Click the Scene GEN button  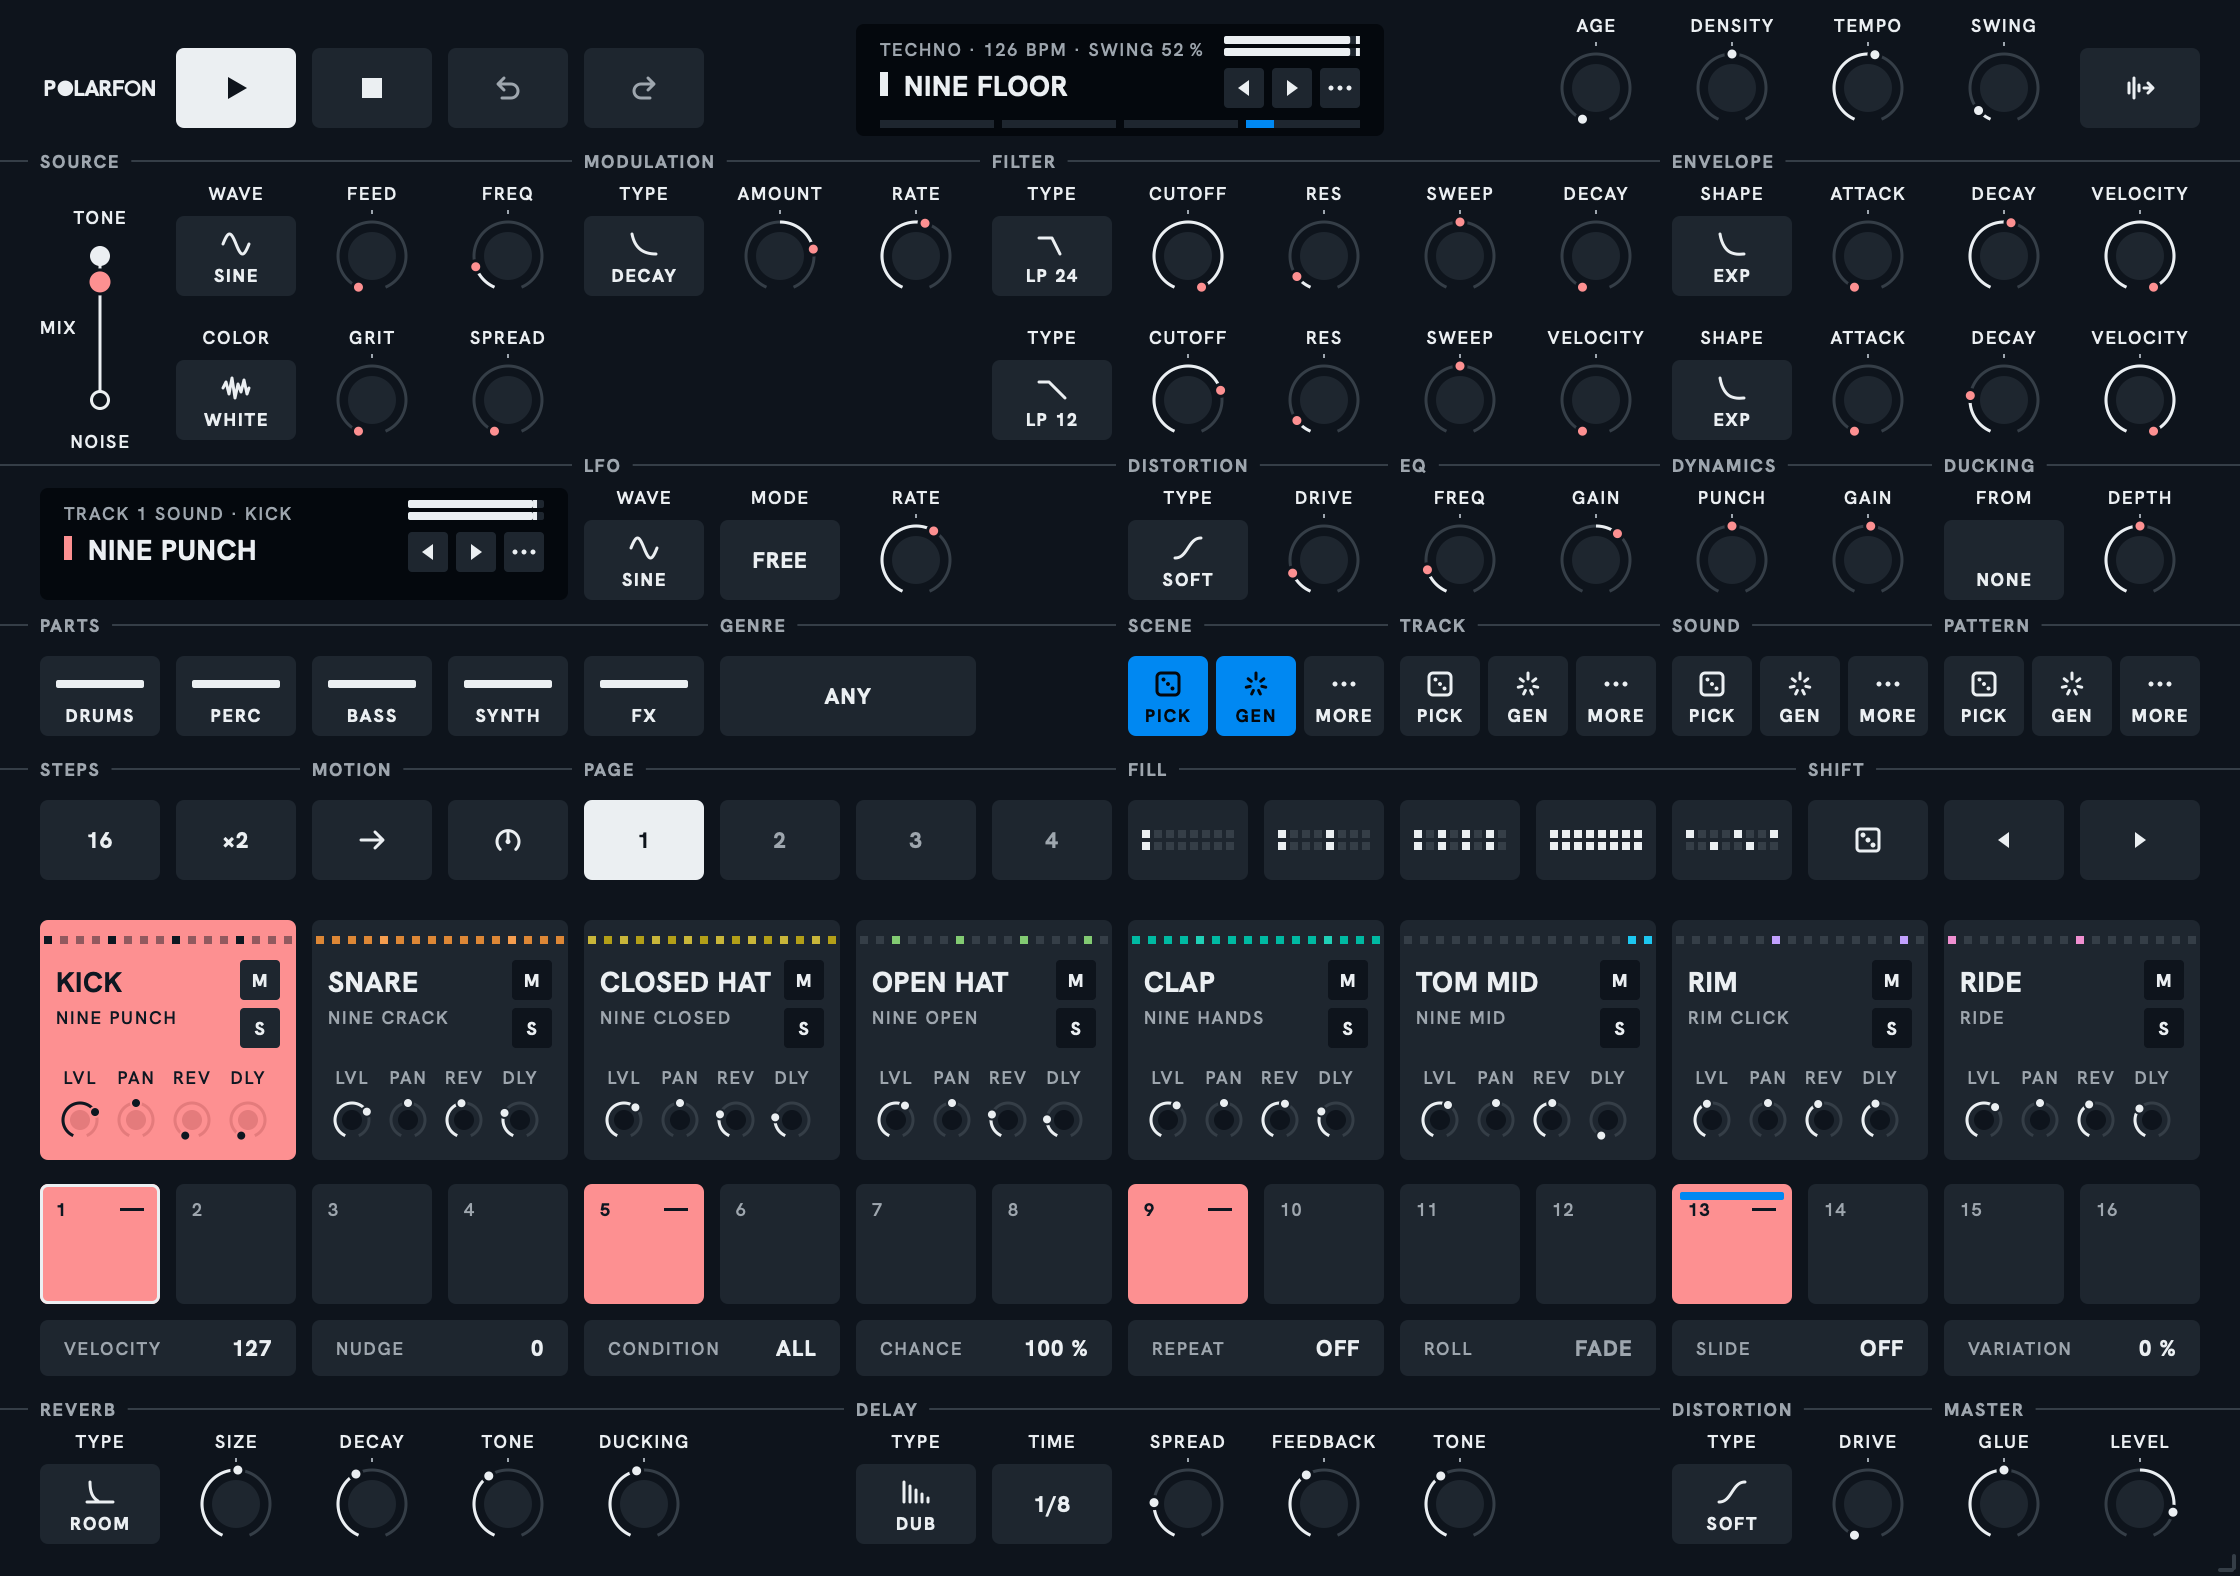[x=1256, y=696]
